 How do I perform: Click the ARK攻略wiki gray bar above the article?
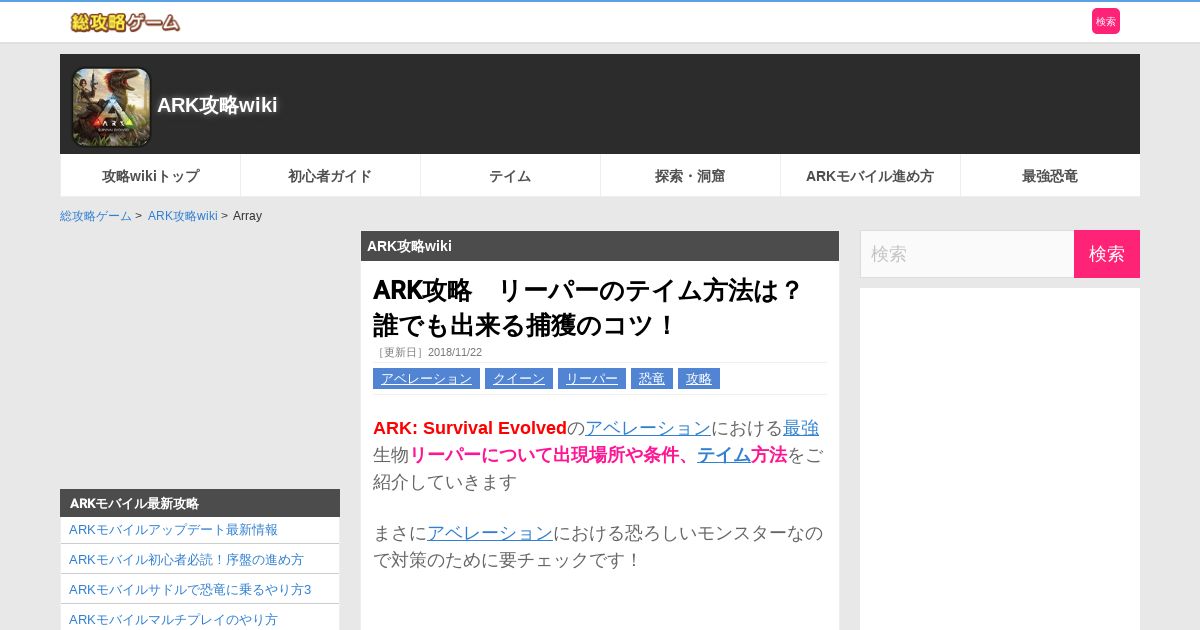[x=600, y=246]
